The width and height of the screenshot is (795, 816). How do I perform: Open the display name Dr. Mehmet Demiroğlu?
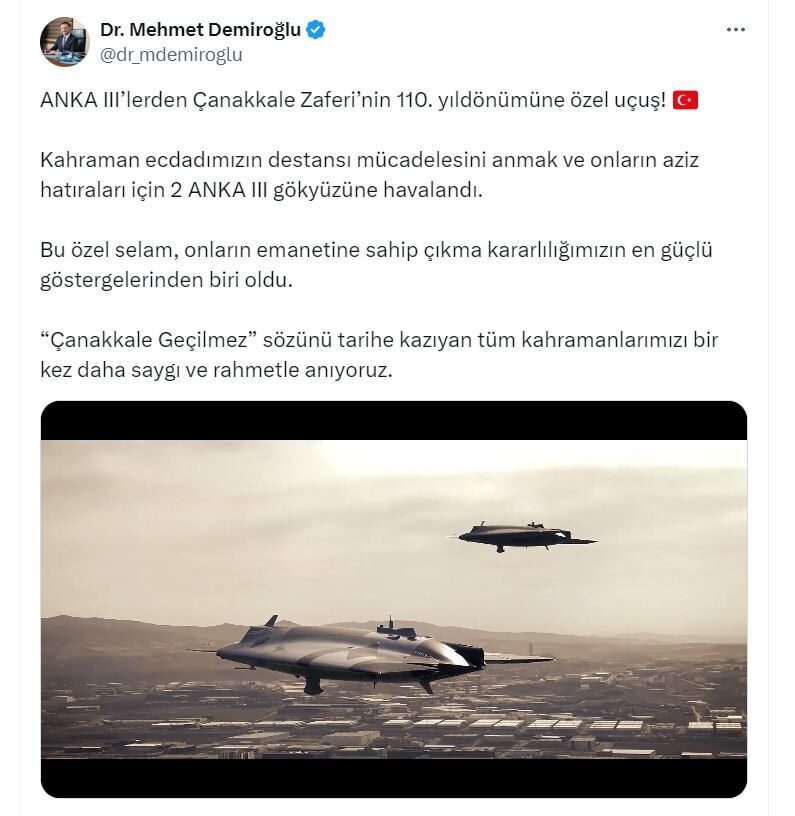point(200,30)
